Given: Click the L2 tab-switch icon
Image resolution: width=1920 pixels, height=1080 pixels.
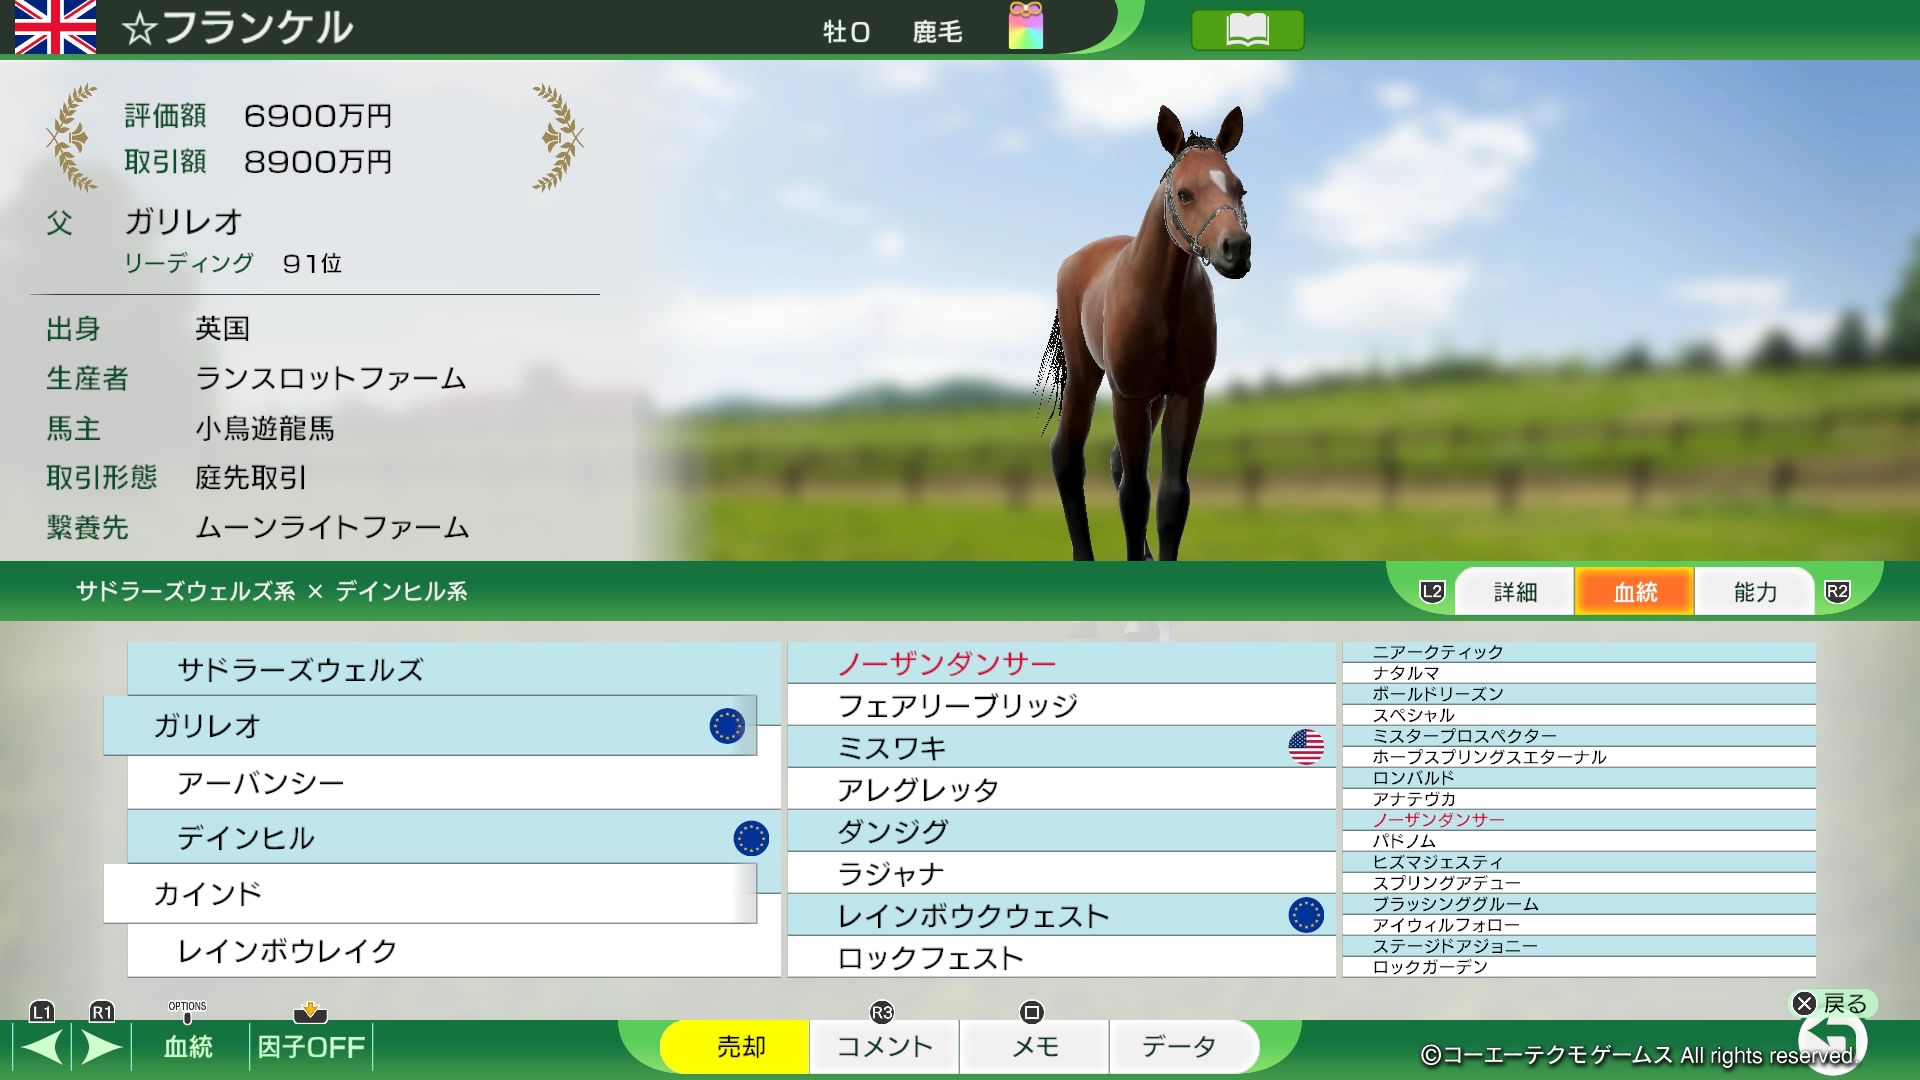Looking at the screenshot, I should click(1432, 591).
